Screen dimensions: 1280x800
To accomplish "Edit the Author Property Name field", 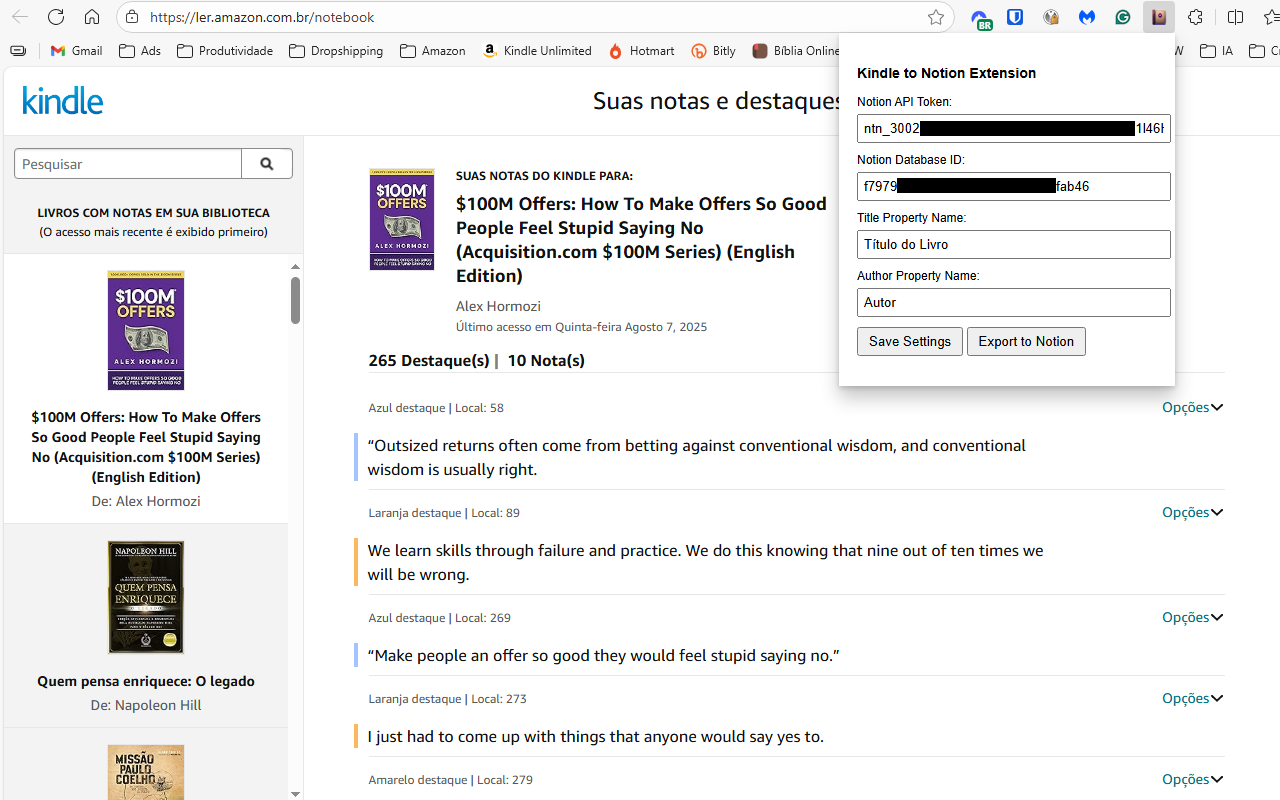I will [1014, 303].
